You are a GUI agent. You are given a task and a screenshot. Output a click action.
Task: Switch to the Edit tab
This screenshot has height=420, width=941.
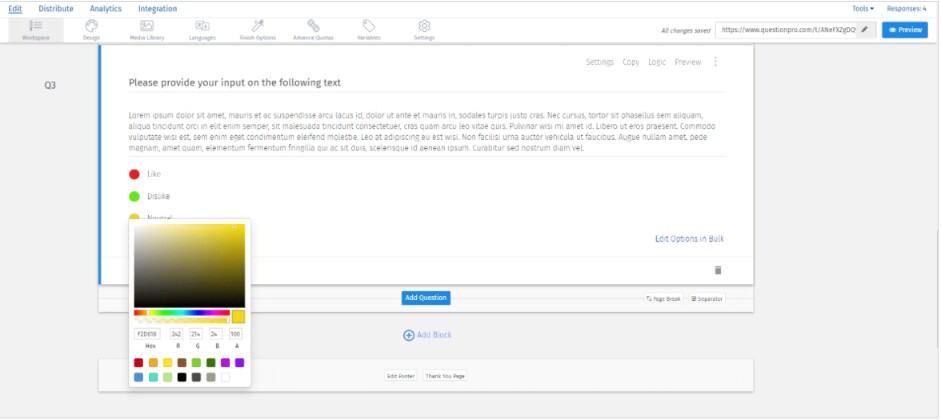[x=15, y=8]
